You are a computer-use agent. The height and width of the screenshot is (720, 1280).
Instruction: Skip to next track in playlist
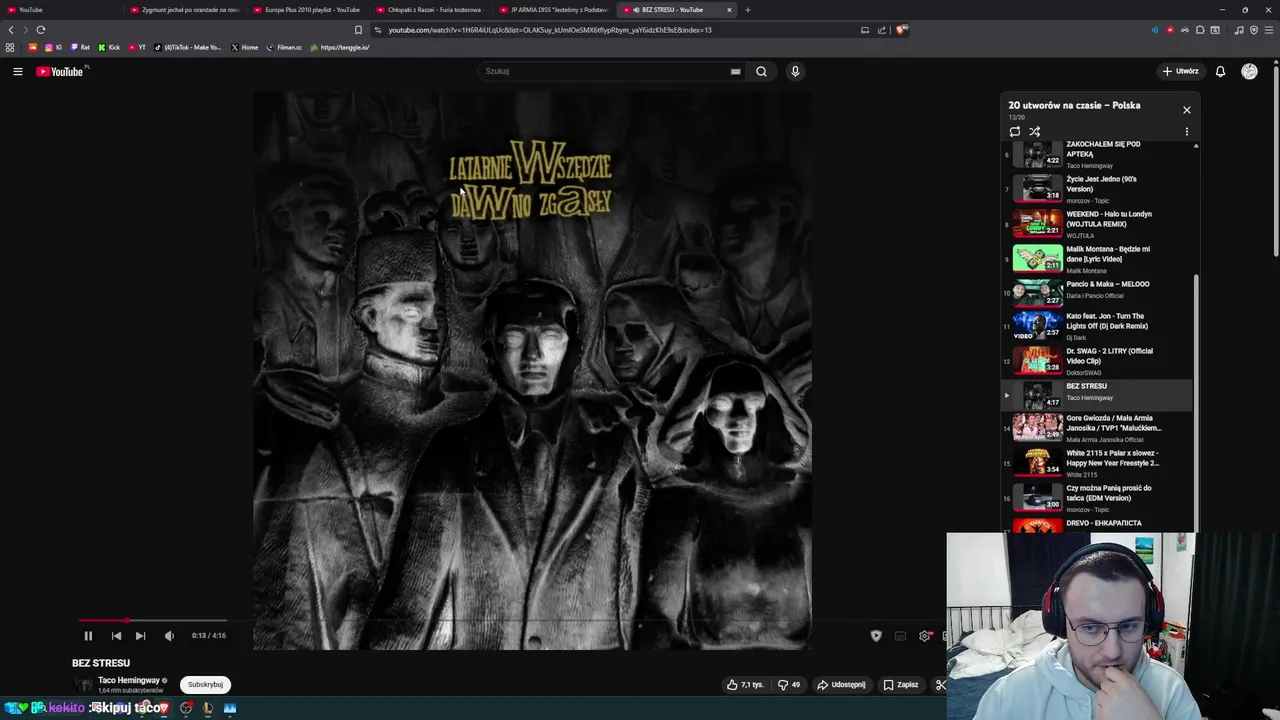click(x=140, y=636)
